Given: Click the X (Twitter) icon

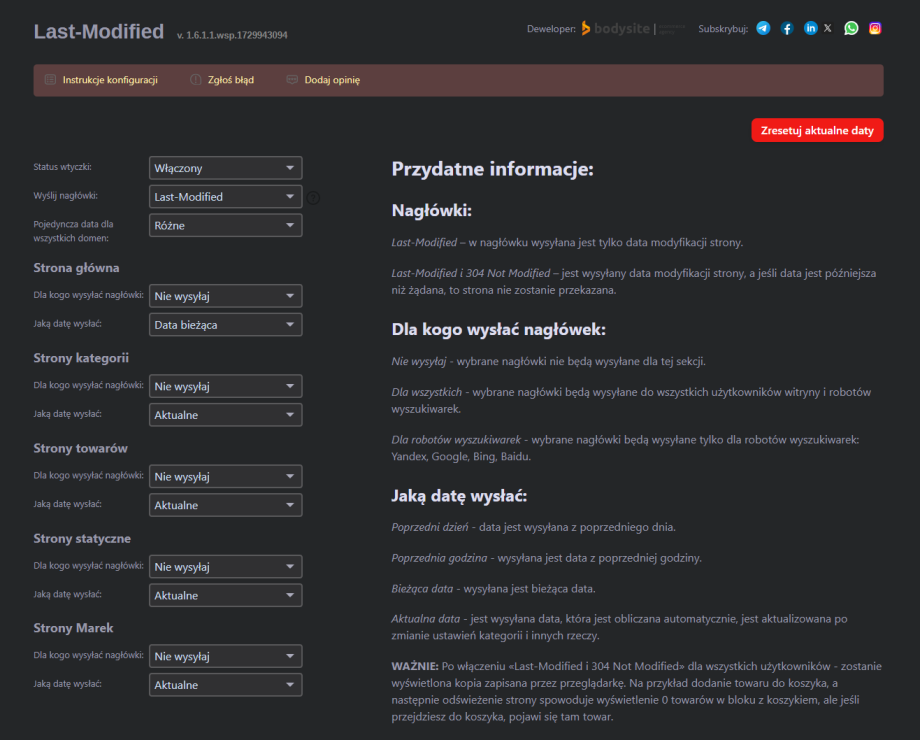Looking at the screenshot, I should click(x=827, y=29).
